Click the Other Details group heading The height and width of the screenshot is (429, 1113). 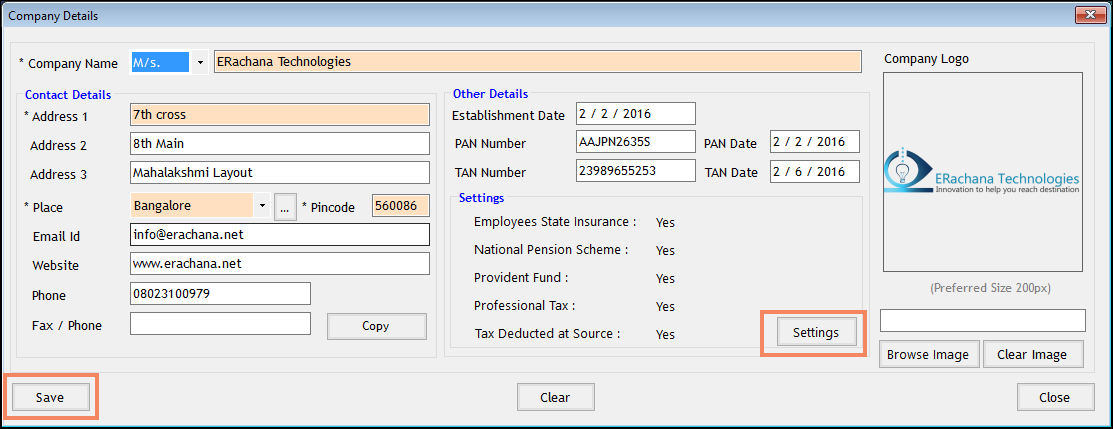490,94
